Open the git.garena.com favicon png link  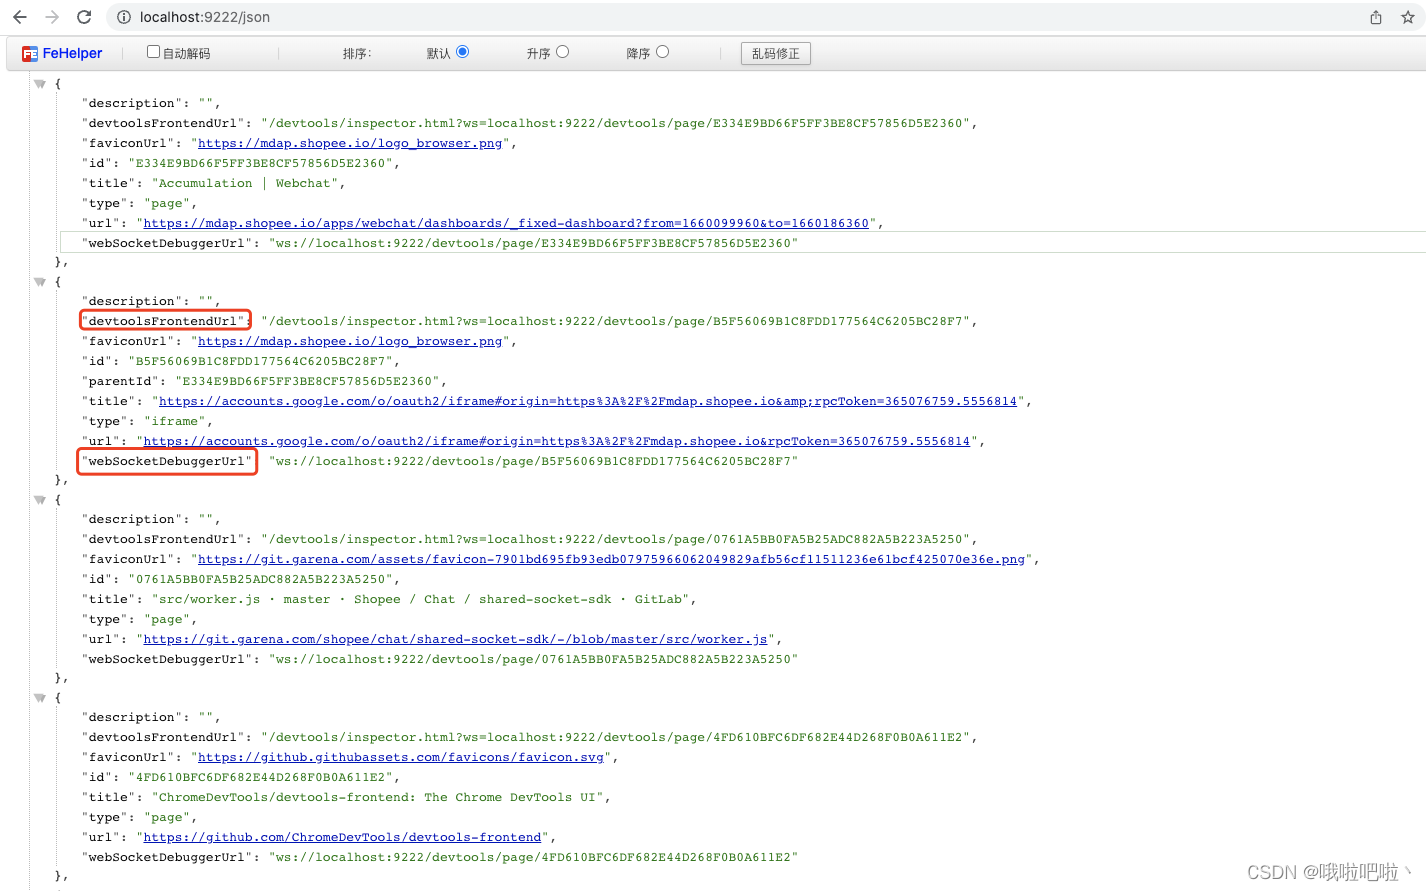pyautogui.click(x=611, y=559)
